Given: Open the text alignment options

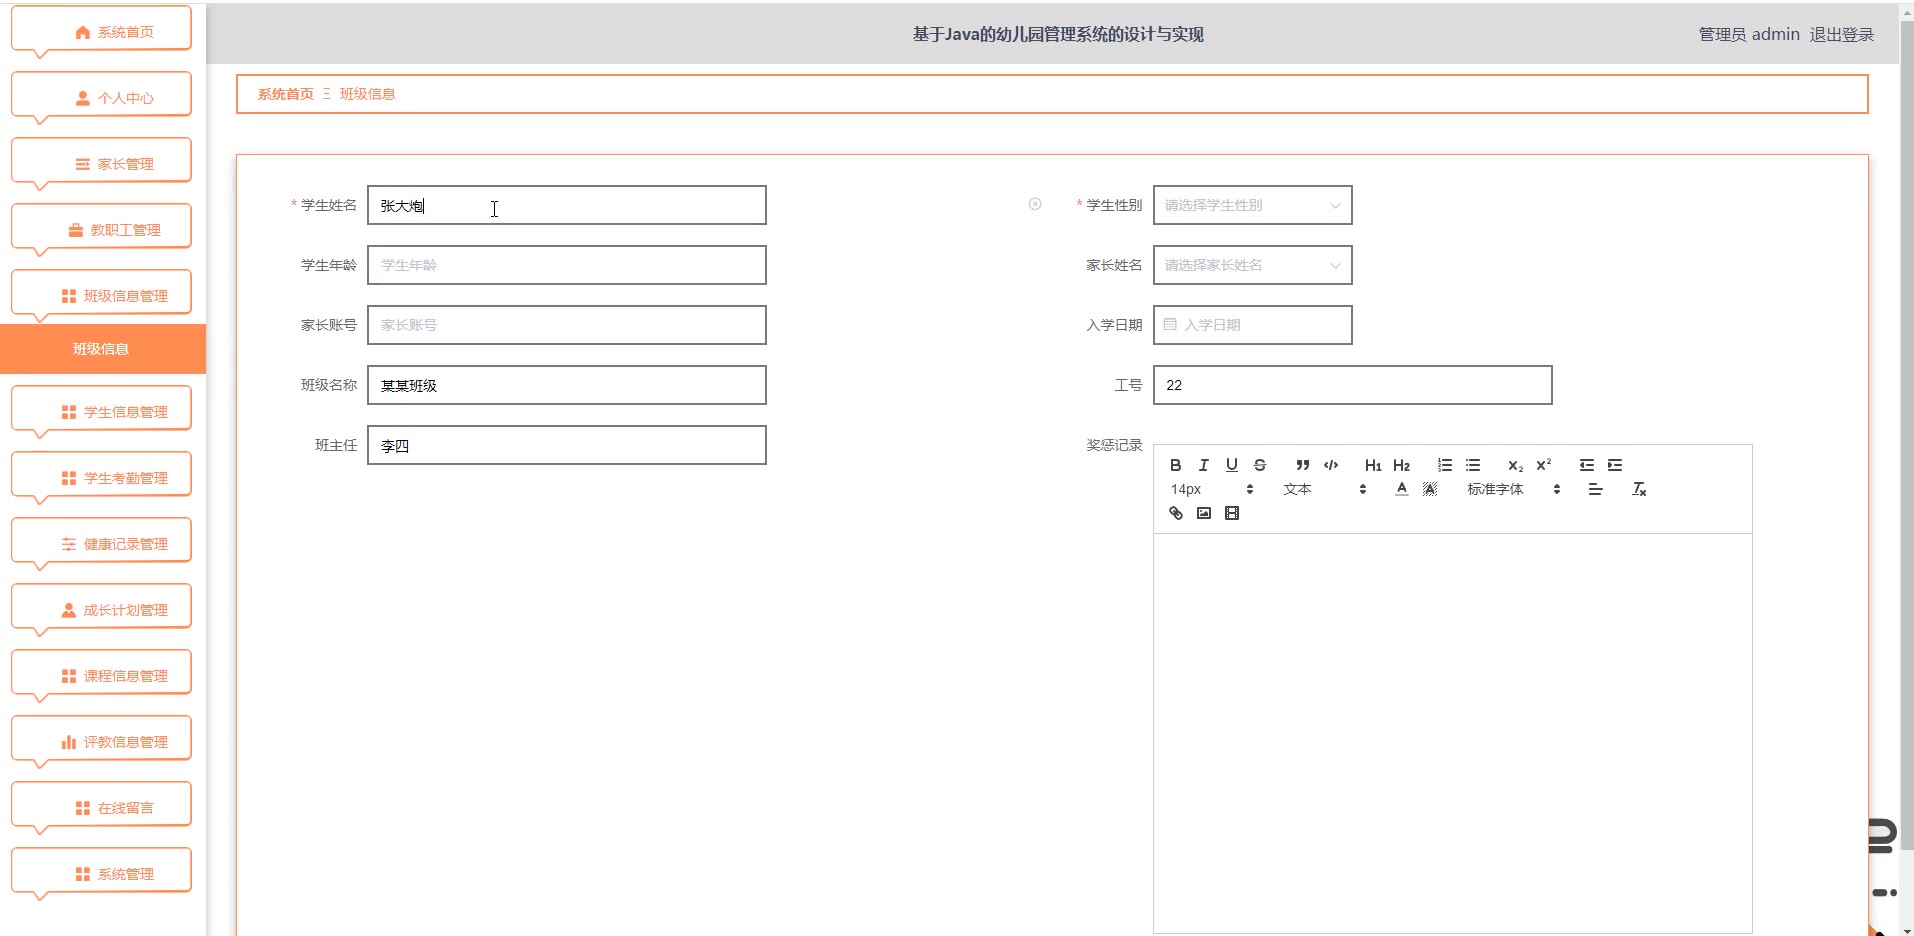Looking at the screenshot, I should [x=1595, y=489].
